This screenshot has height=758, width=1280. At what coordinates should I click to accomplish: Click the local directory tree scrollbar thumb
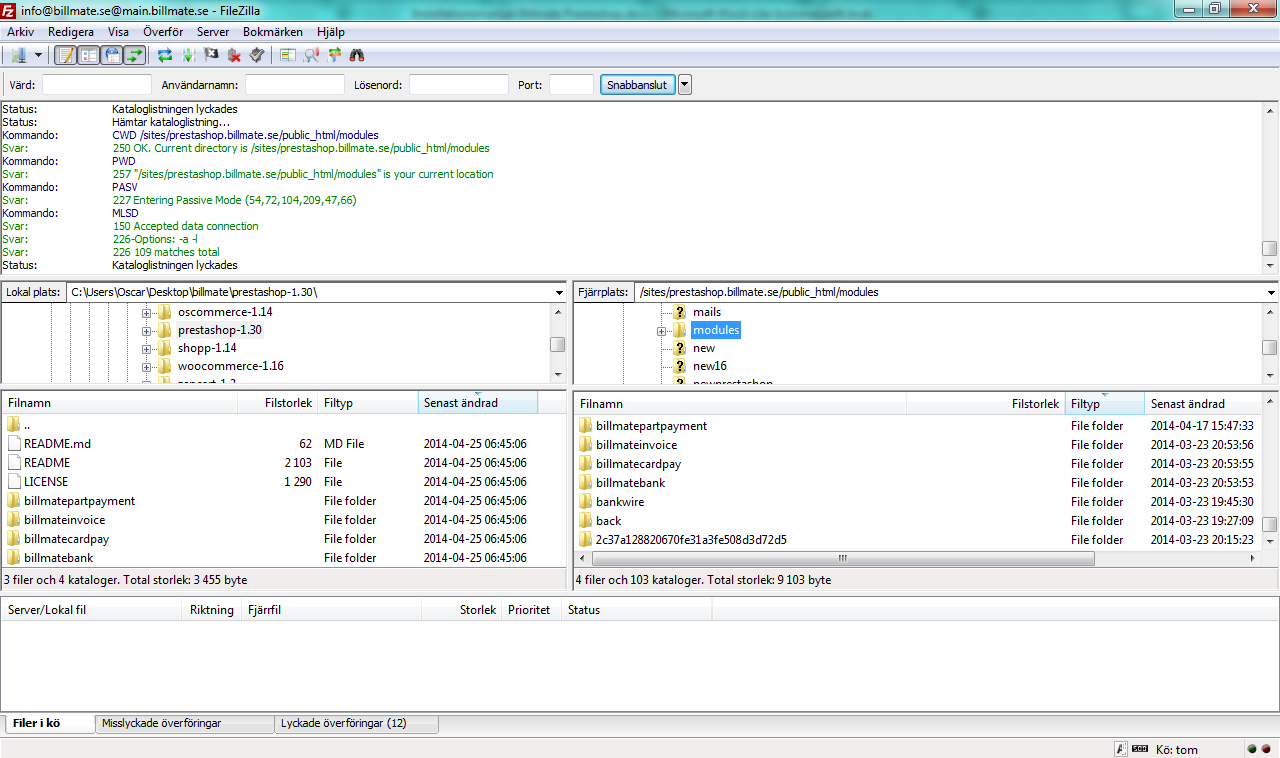pyautogui.click(x=558, y=344)
